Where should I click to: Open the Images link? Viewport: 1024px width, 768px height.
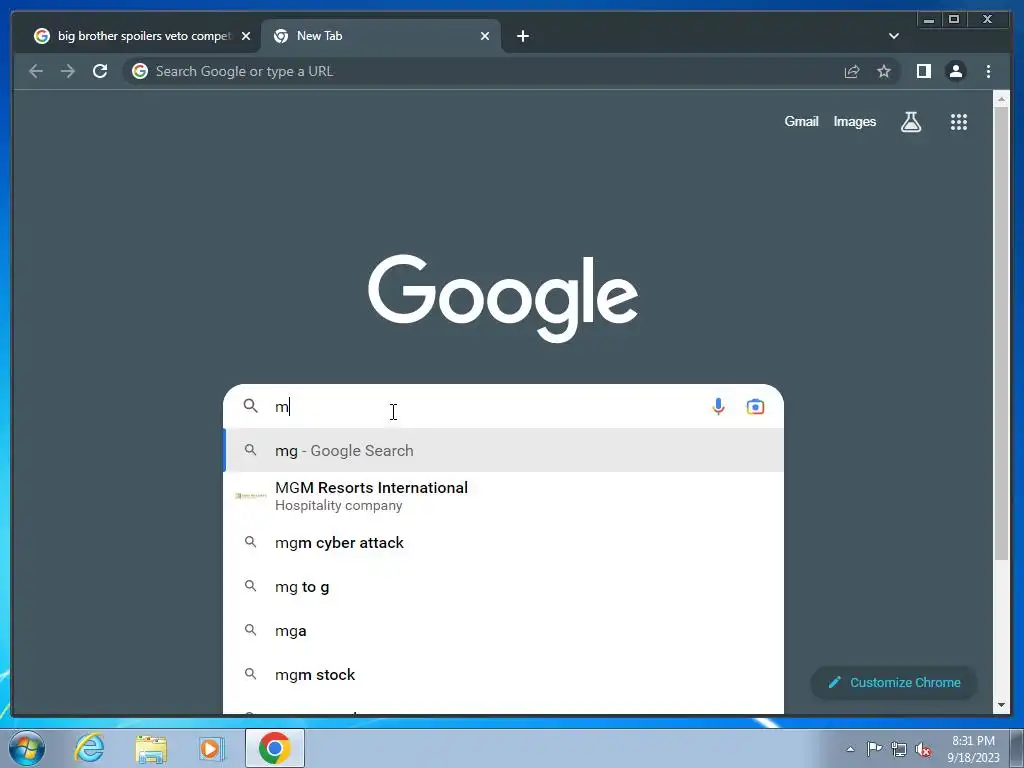pos(854,121)
